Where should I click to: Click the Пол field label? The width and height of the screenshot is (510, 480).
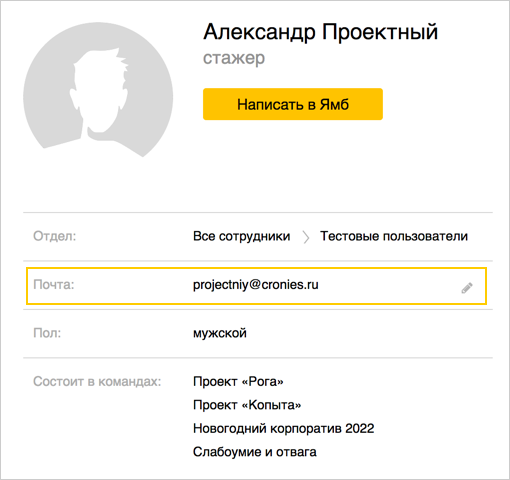coord(47,333)
